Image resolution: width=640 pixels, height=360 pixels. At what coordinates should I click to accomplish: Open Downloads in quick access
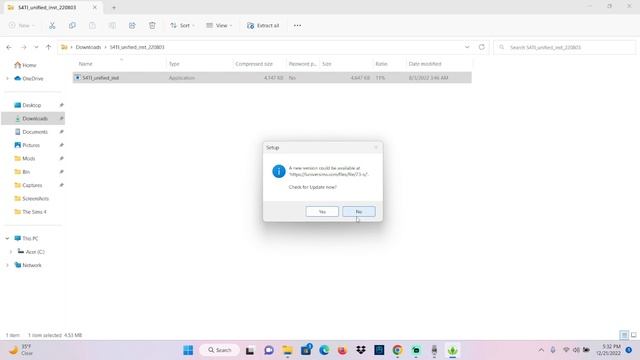point(33,118)
